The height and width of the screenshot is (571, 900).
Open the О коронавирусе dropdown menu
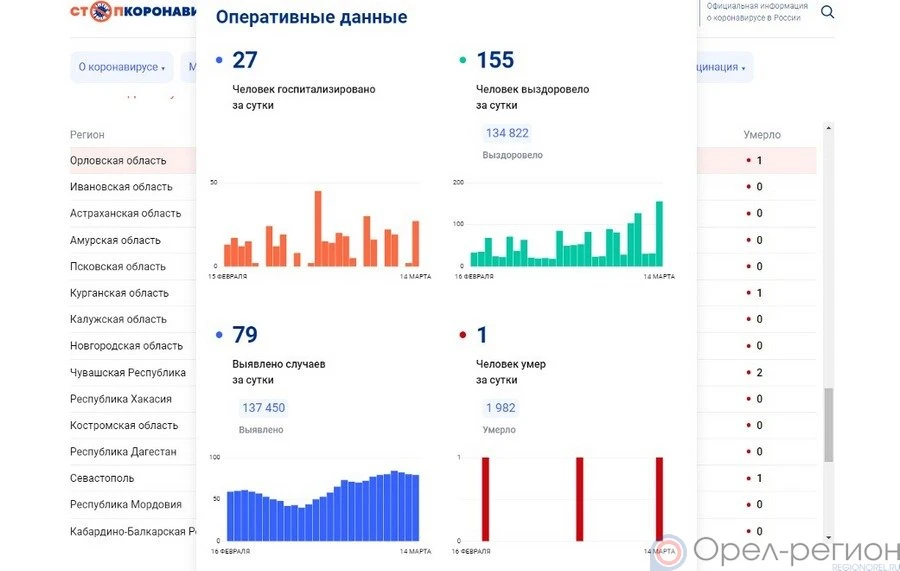pyautogui.click(x=120, y=67)
